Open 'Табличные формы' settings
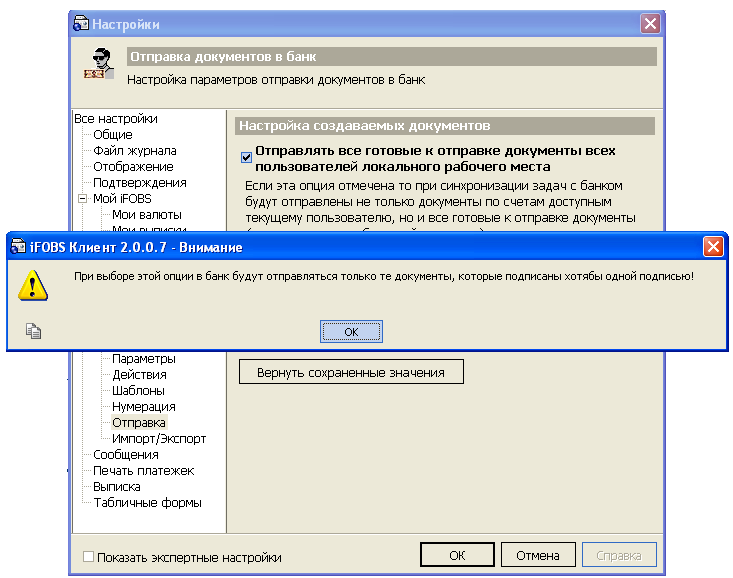The height and width of the screenshot is (578, 733). pos(147,503)
